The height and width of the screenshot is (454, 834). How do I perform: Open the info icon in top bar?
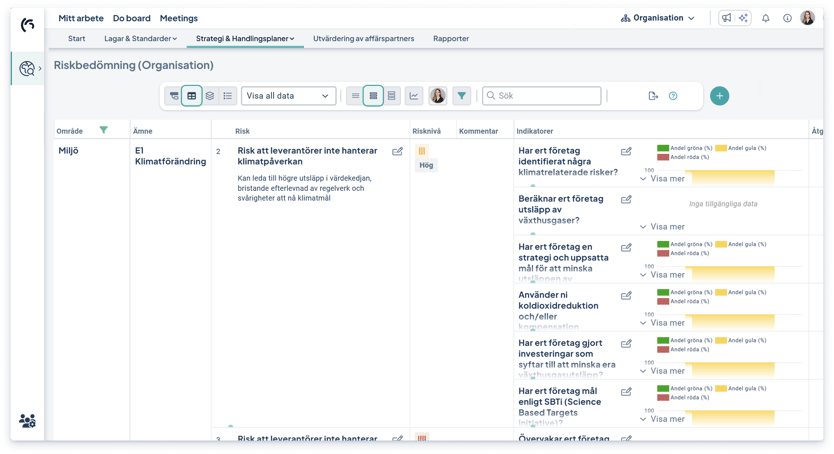[787, 18]
